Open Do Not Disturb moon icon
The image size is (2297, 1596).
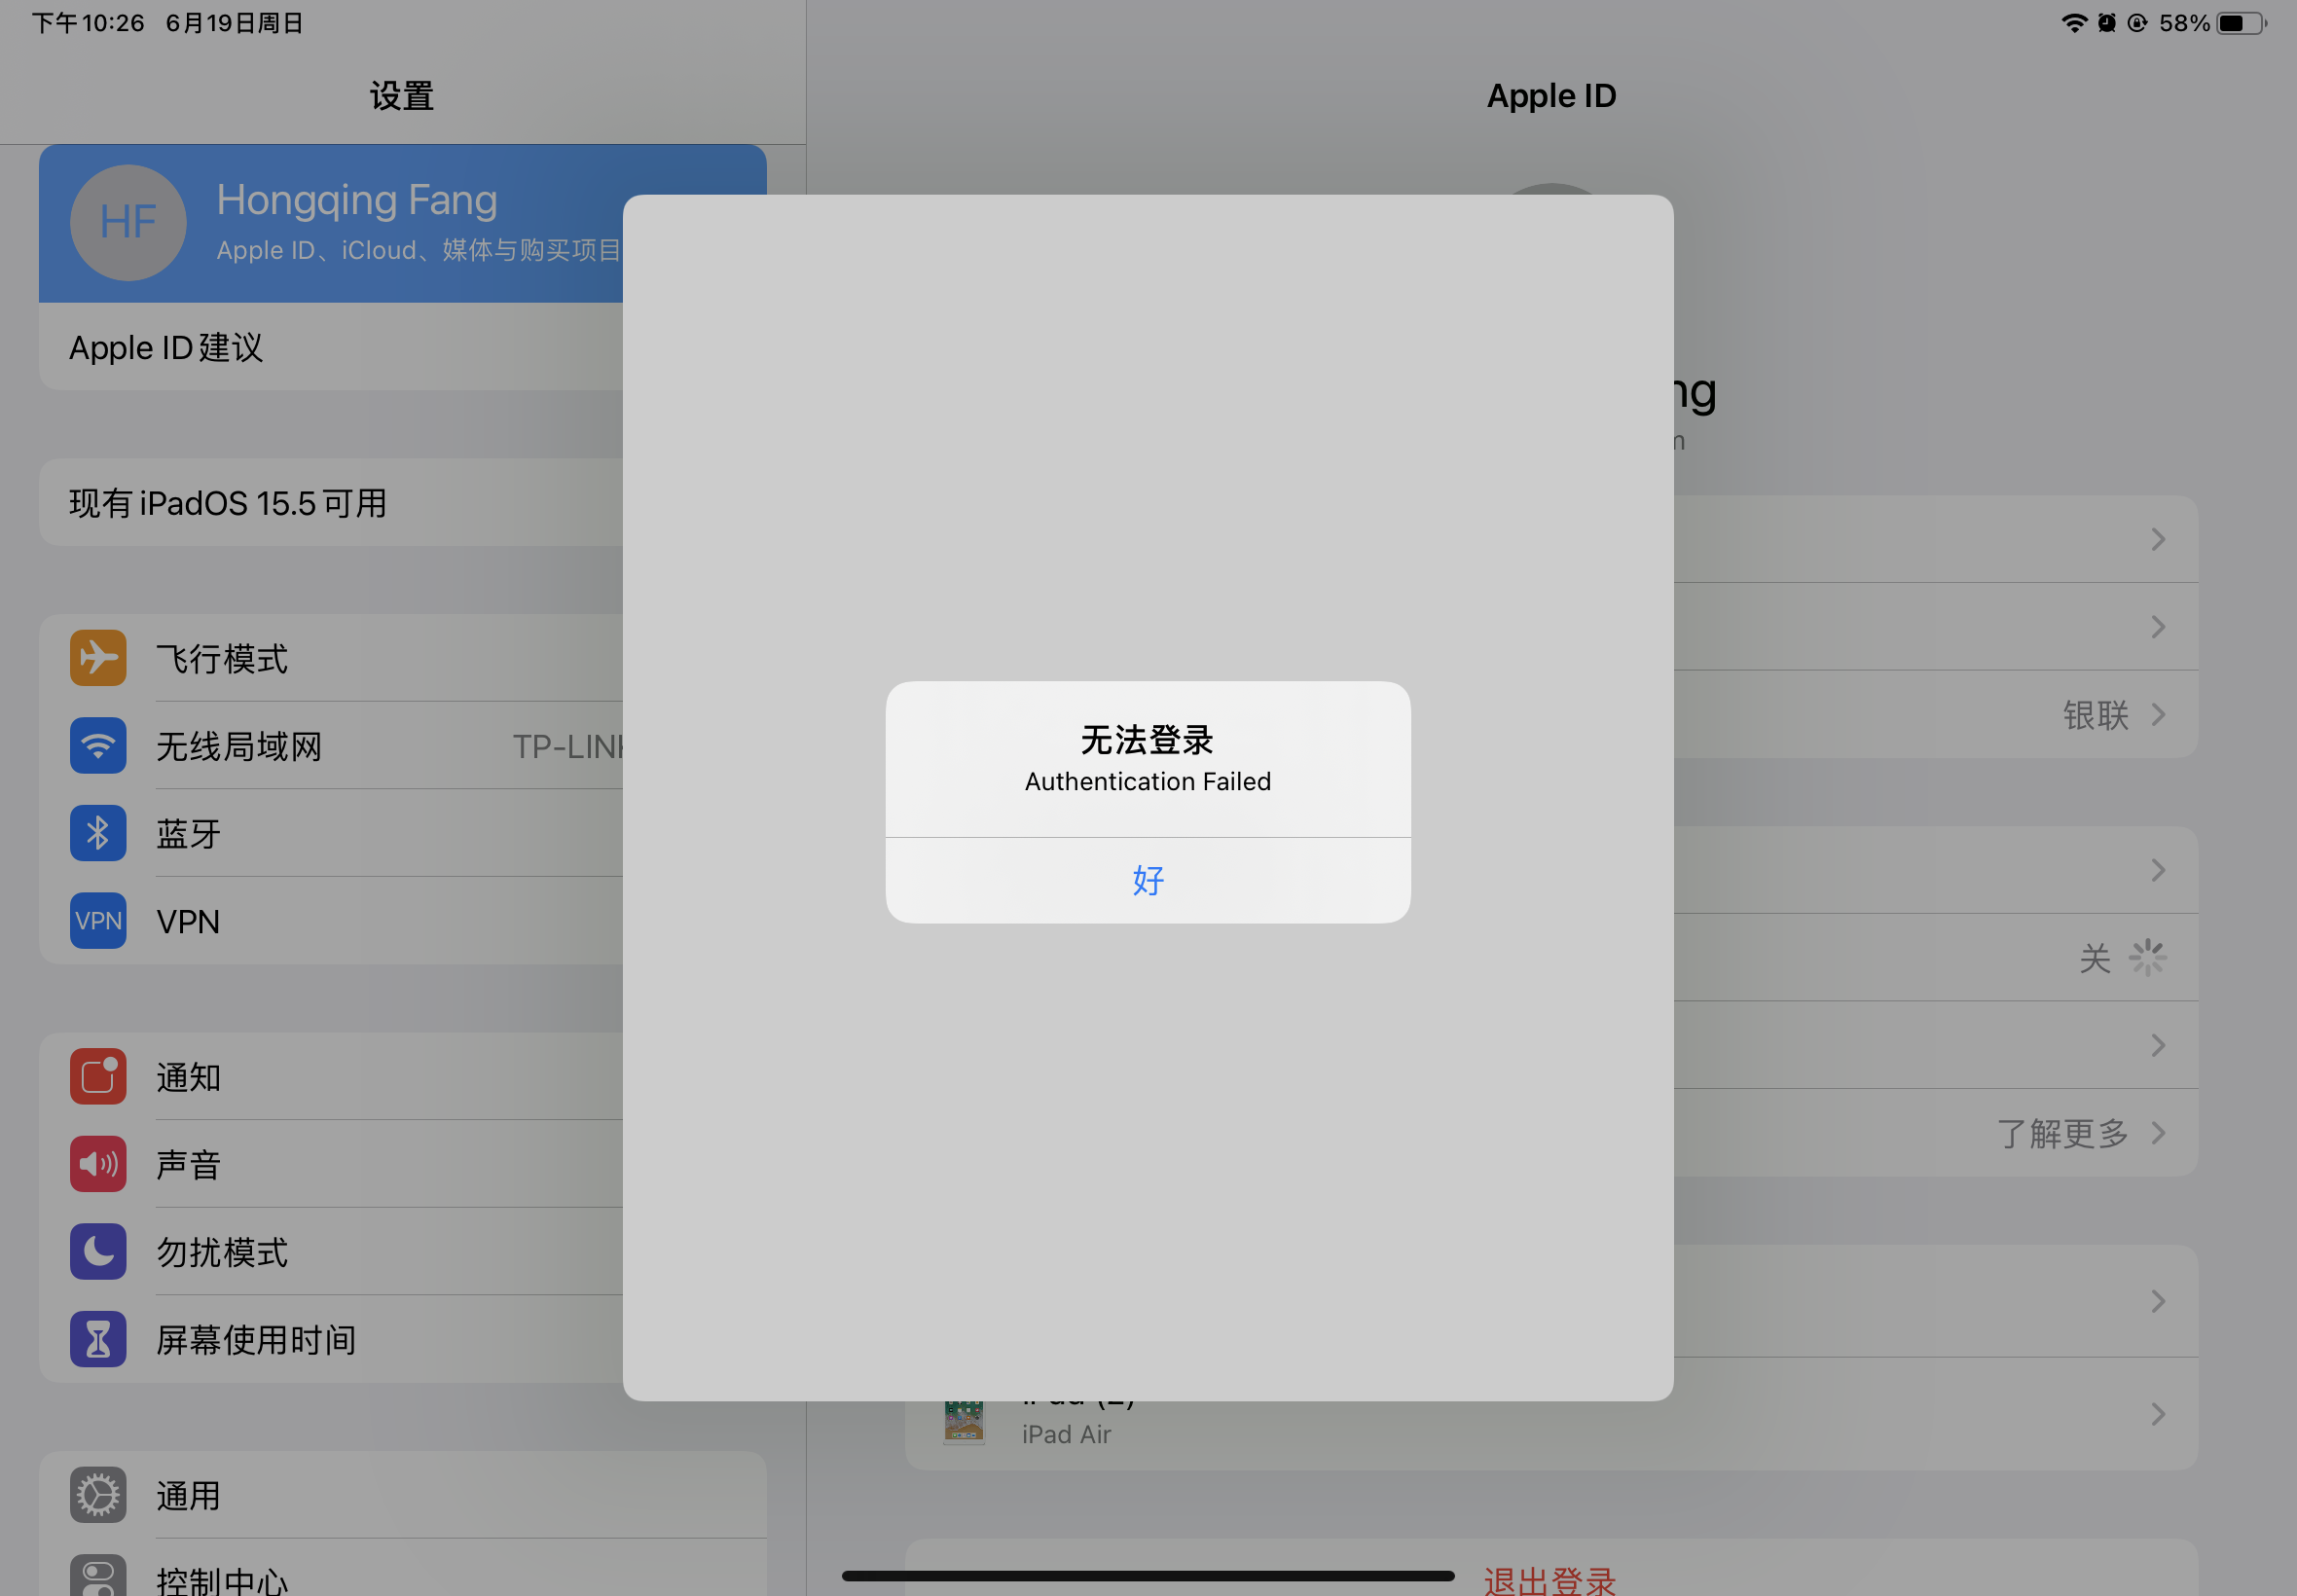click(98, 1252)
